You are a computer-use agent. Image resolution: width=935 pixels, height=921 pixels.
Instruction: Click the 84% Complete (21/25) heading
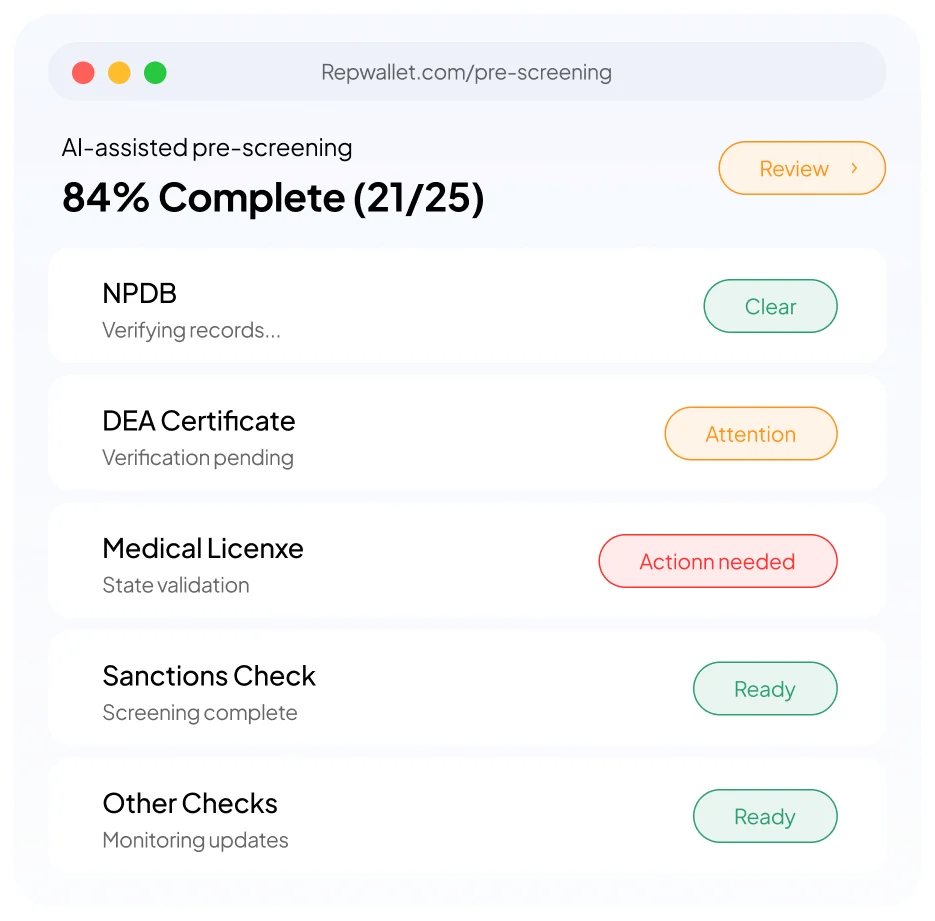coord(273,198)
